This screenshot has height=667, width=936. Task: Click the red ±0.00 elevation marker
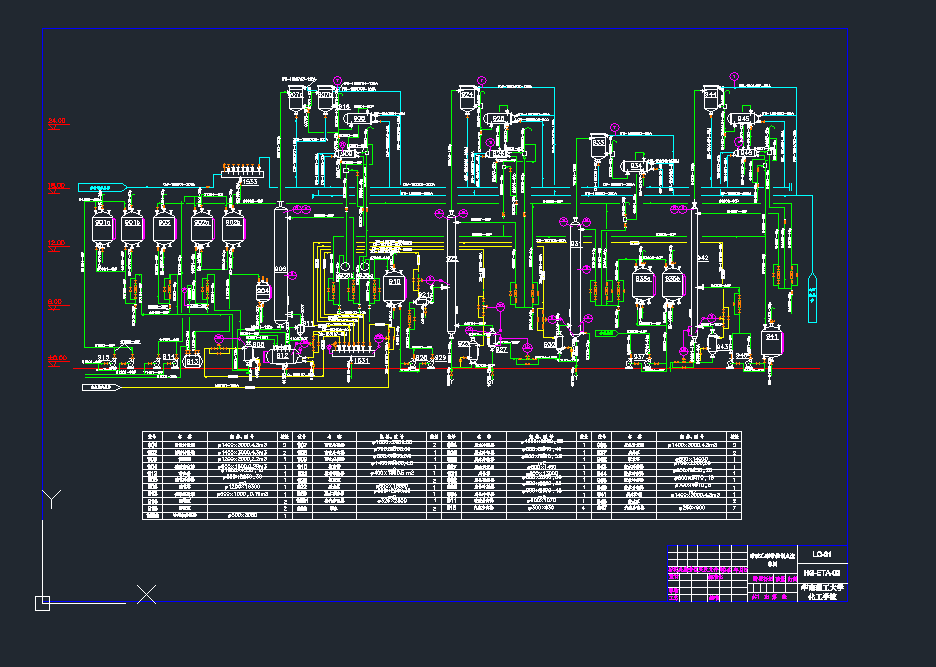point(57,357)
